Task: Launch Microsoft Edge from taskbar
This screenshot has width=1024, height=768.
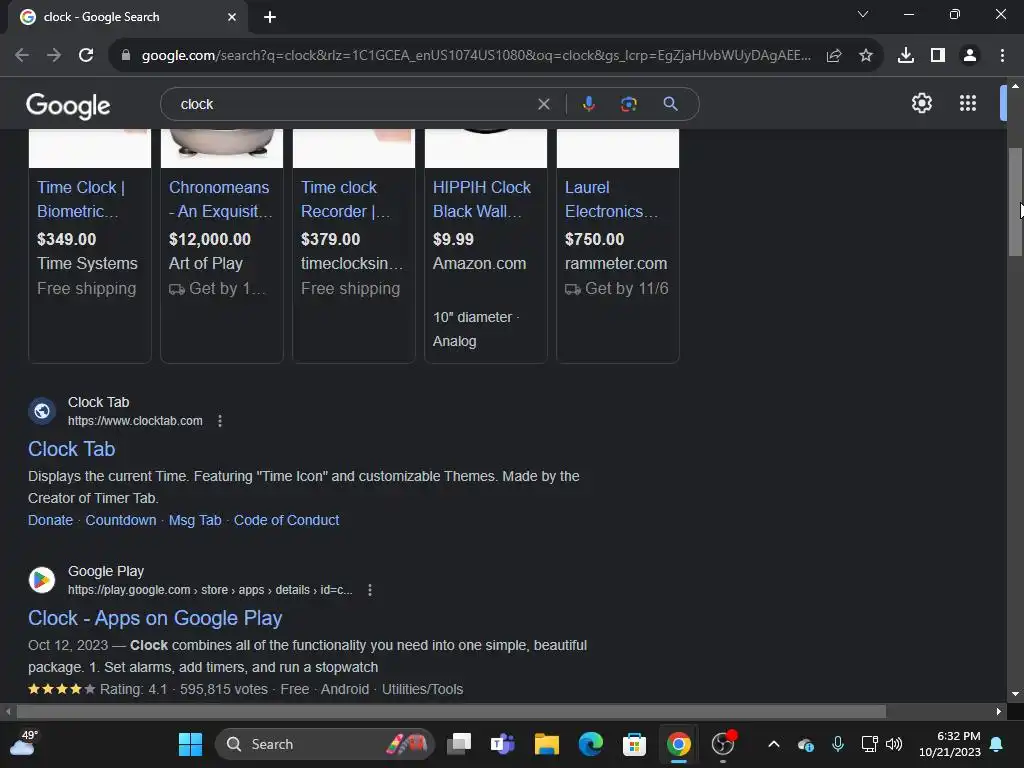Action: click(x=590, y=744)
